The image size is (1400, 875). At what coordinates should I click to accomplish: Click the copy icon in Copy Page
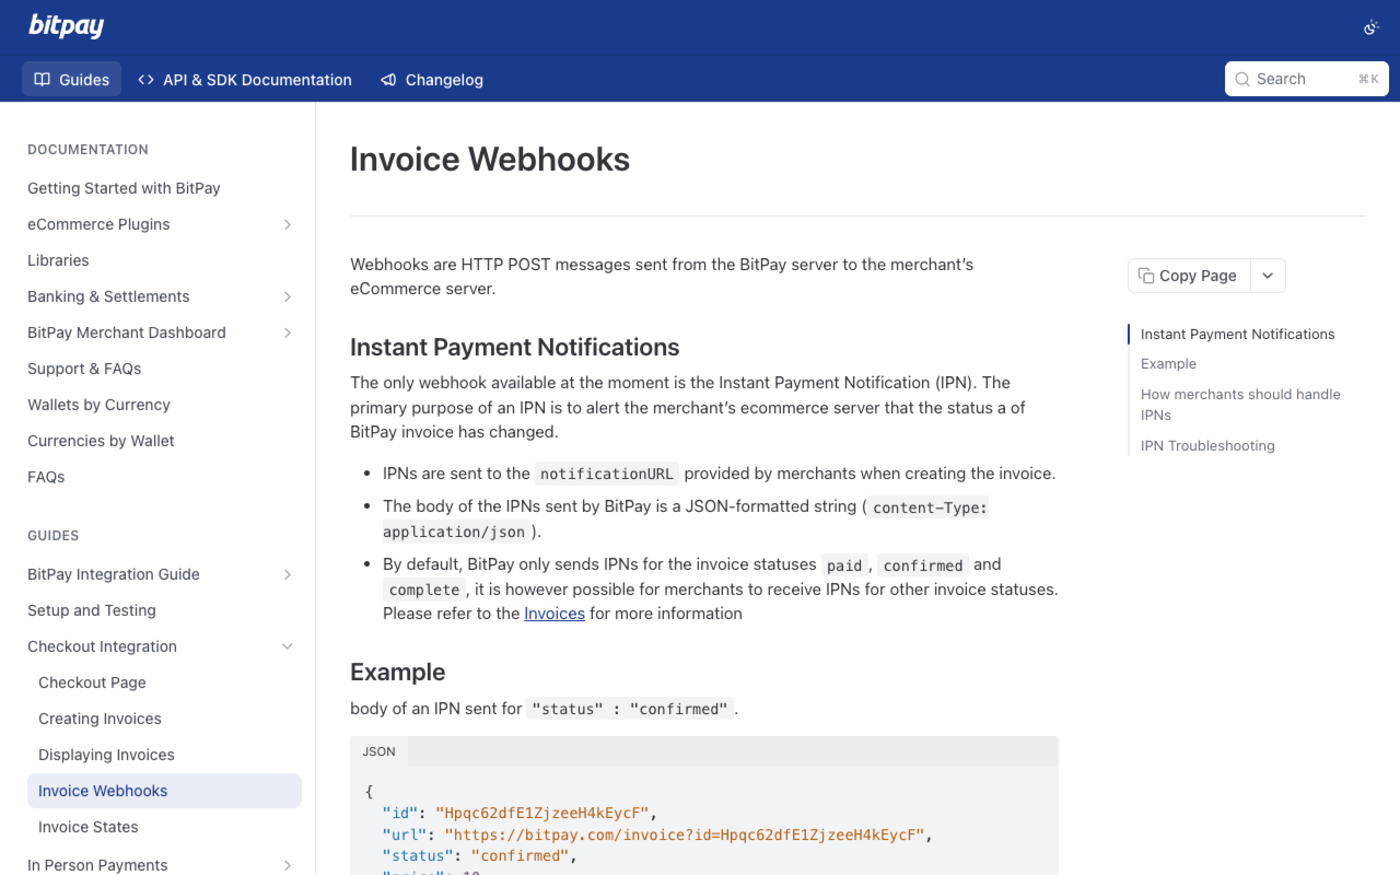coord(1146,275)
